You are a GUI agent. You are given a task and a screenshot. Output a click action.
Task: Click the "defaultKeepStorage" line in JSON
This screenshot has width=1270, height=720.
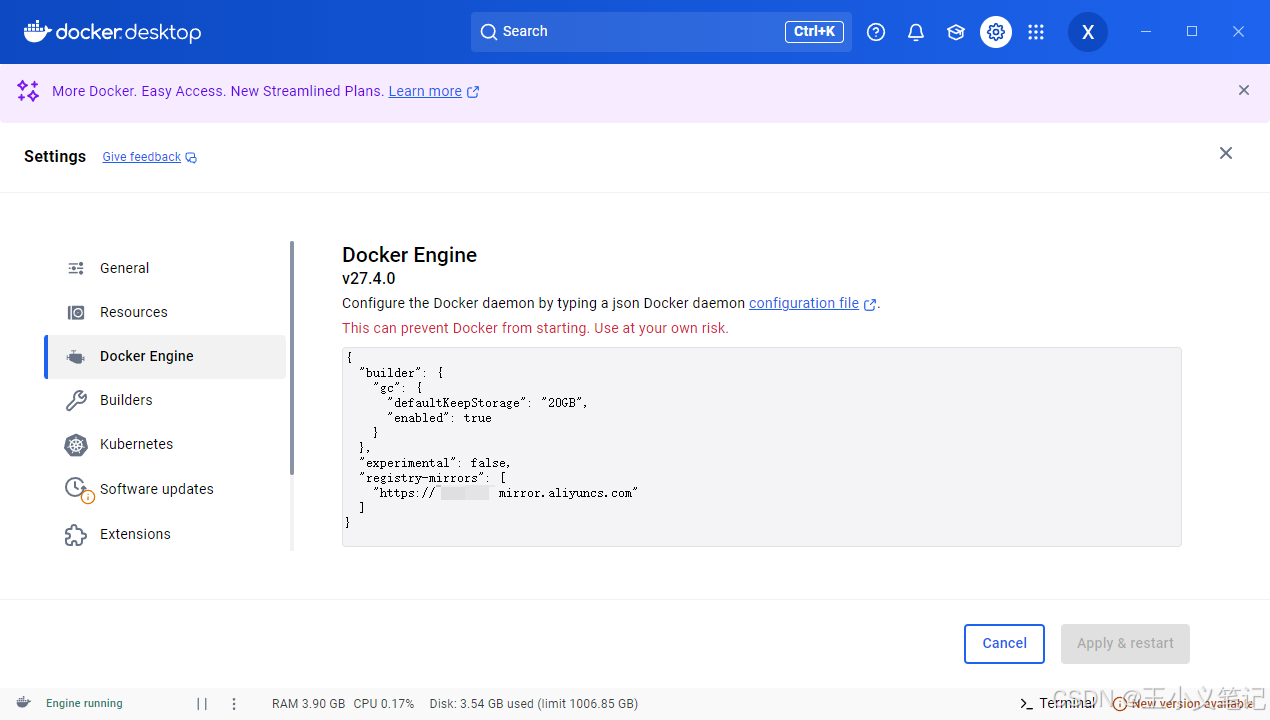tap(488, 403)
